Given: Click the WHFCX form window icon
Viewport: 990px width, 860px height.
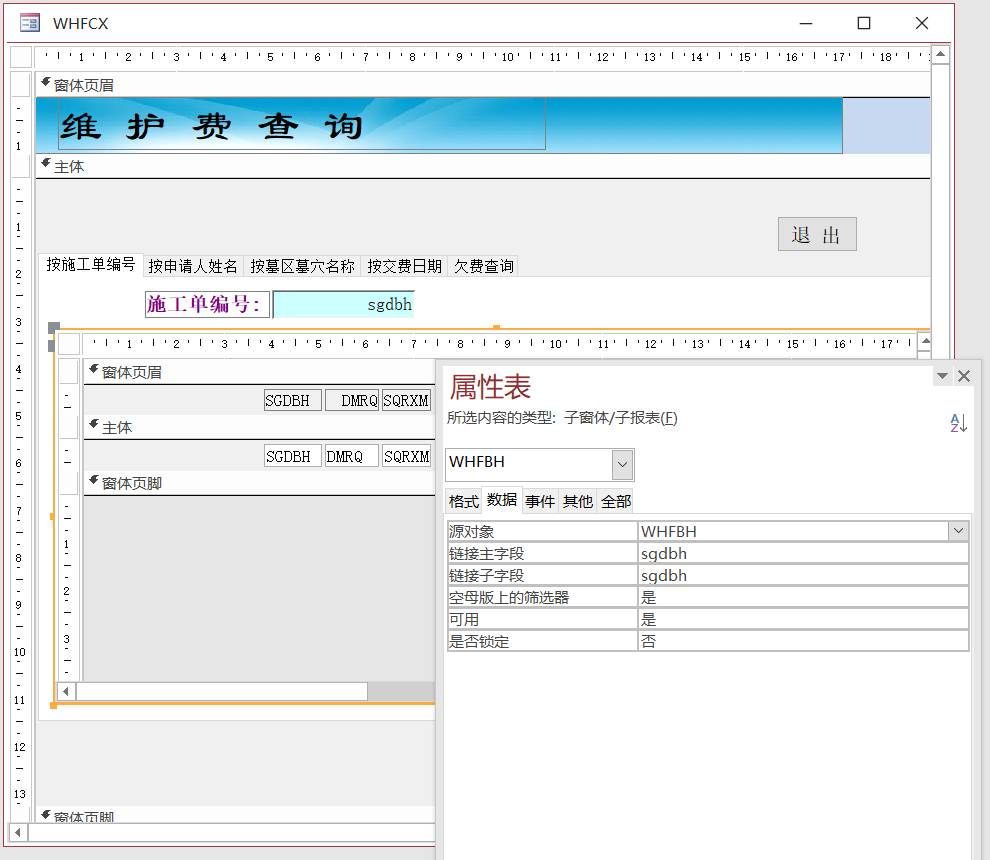Looking at the screenshot, I should pos(30,23).
